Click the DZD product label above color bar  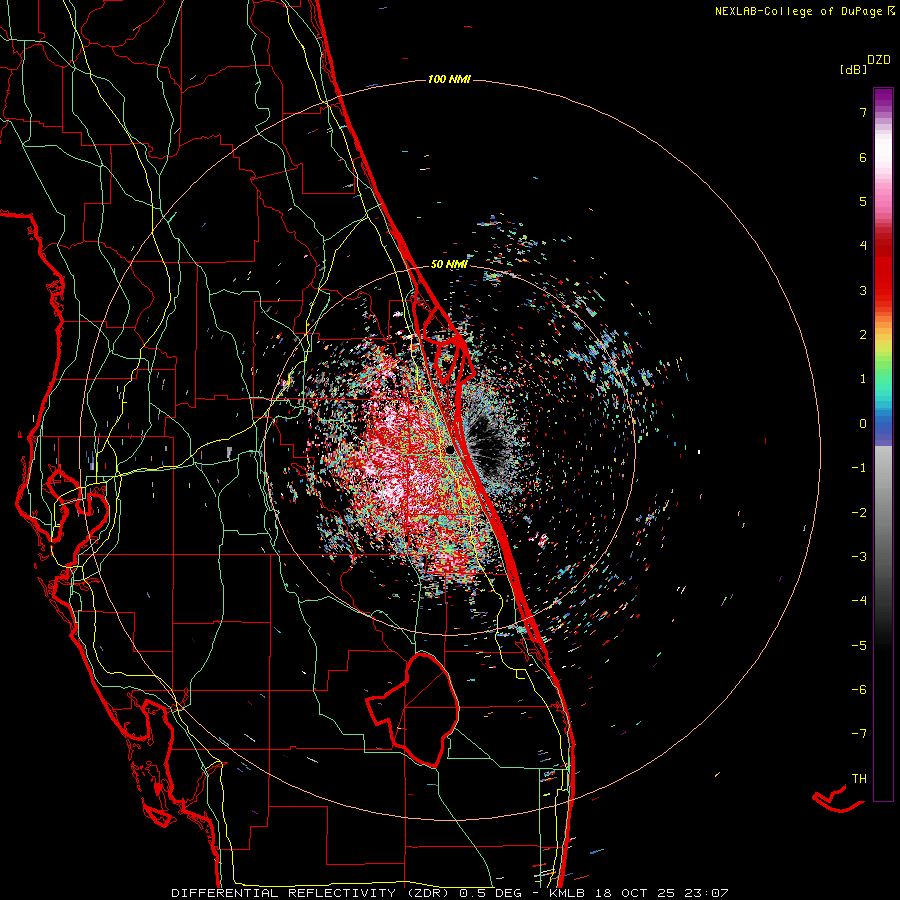click(x=879, y=60)
